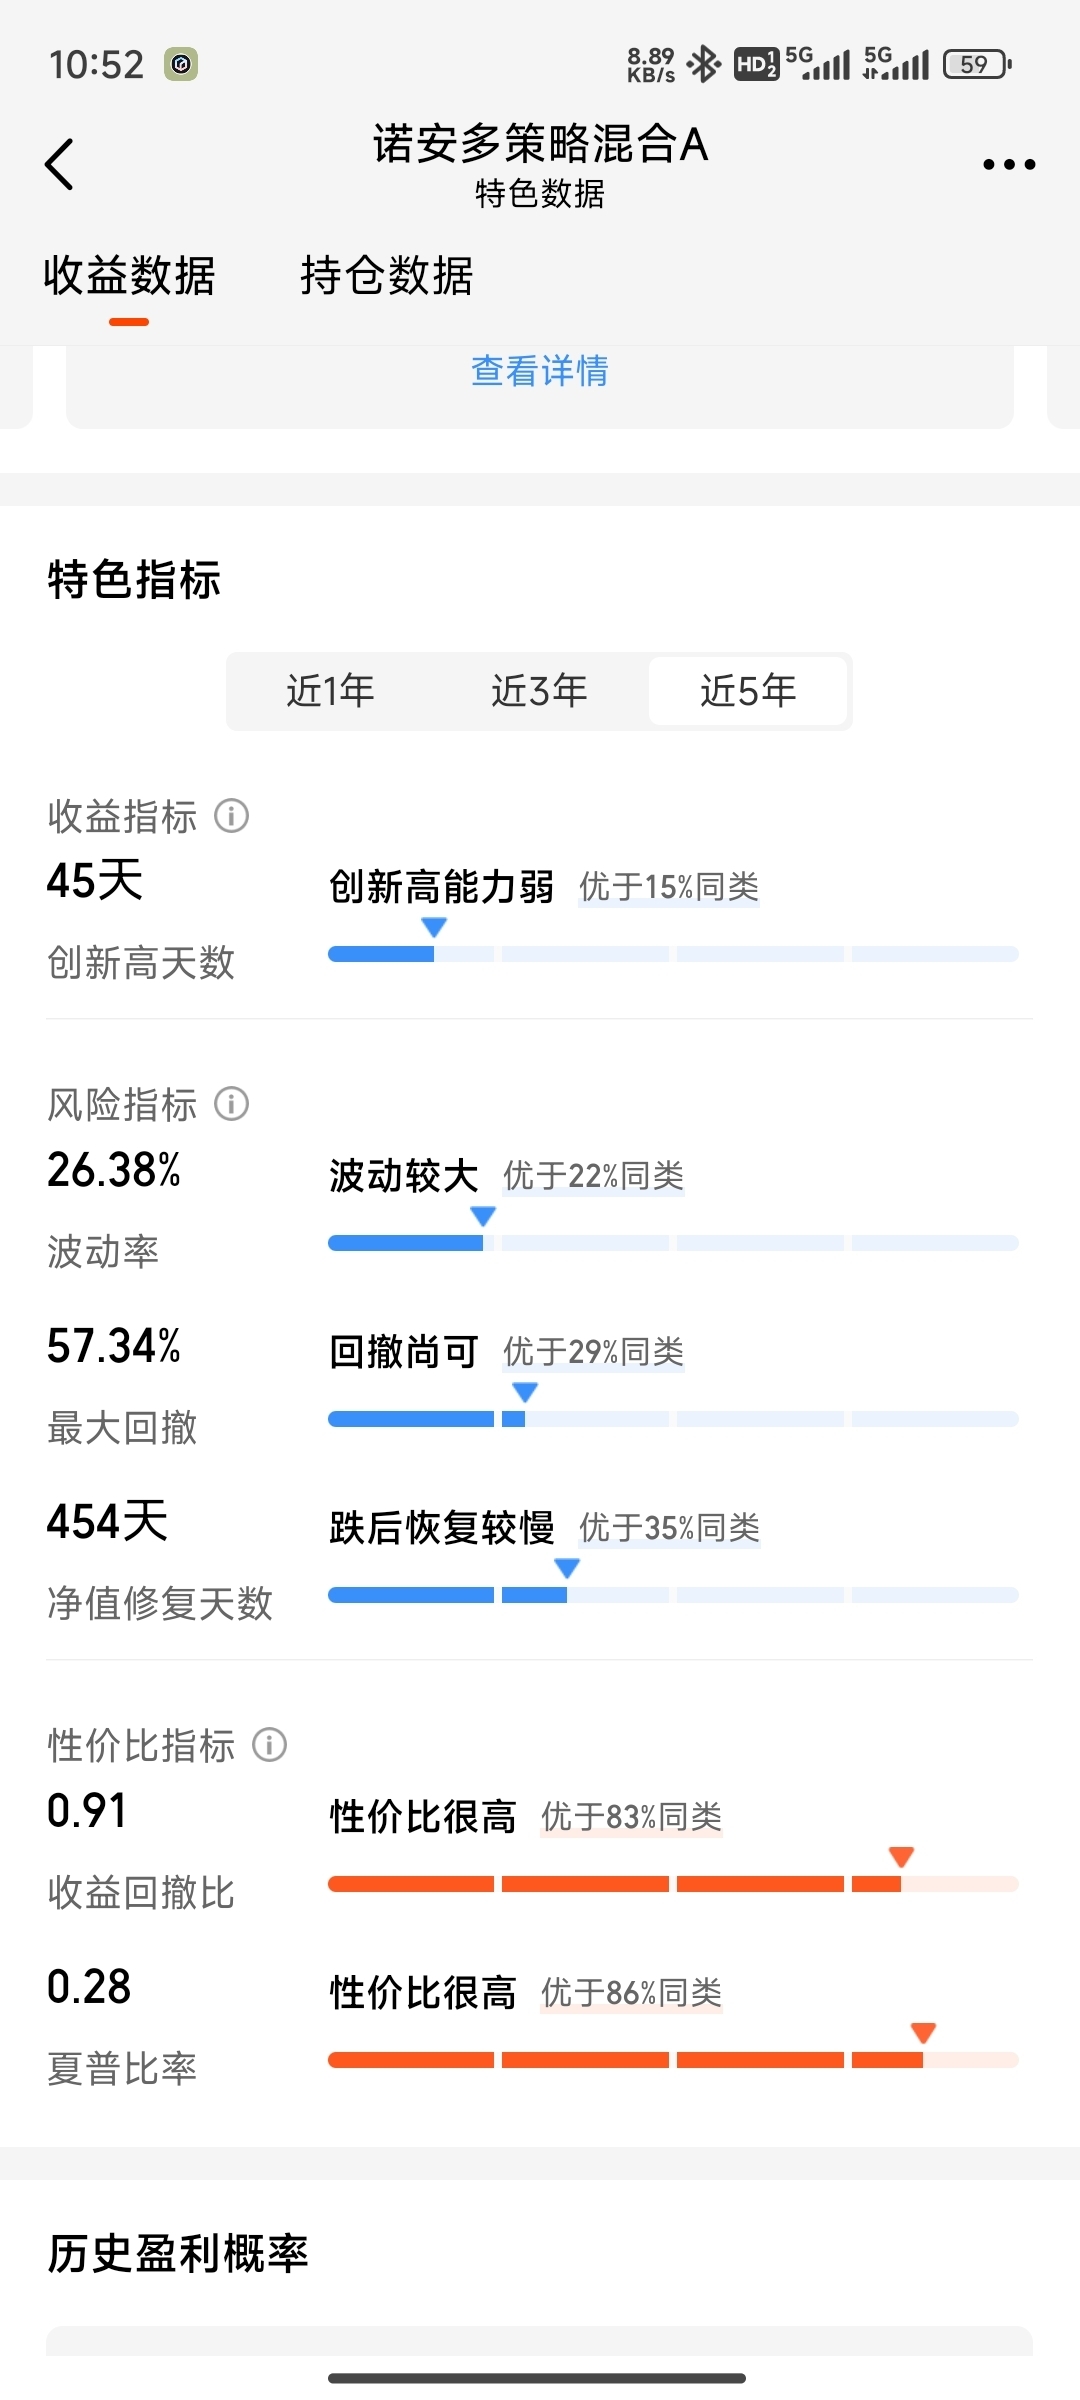Tap the 夏普比率 orange progress bar

(x=673, y=2060)
